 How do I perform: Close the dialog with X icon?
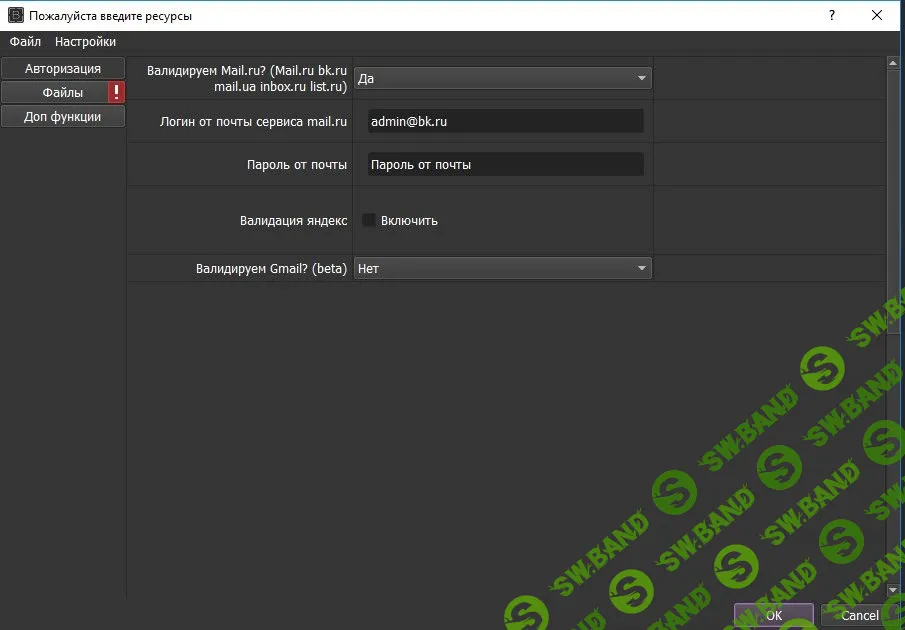click(877, 16)
